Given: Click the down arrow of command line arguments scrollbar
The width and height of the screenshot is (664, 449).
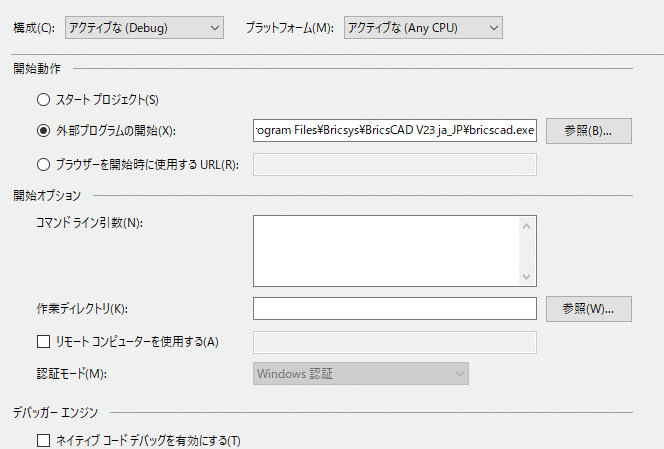Looking at the screenshot, I should pos(526,277).
